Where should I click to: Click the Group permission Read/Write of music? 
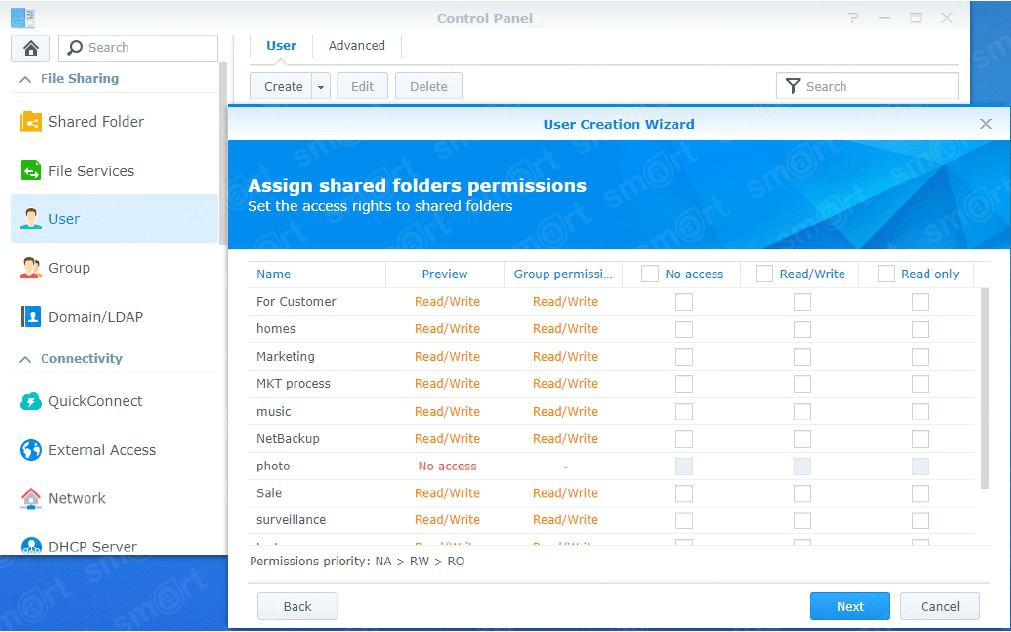pos(565,411)
